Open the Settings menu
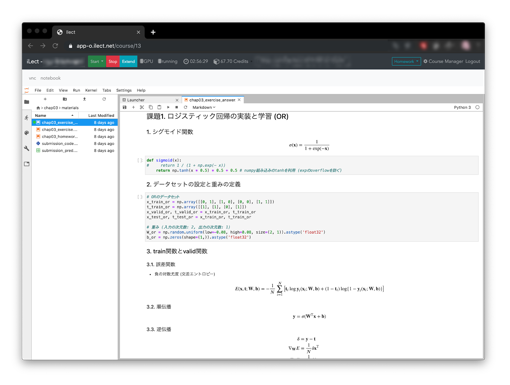Viewport: 510px width, 385px height. 124,90
